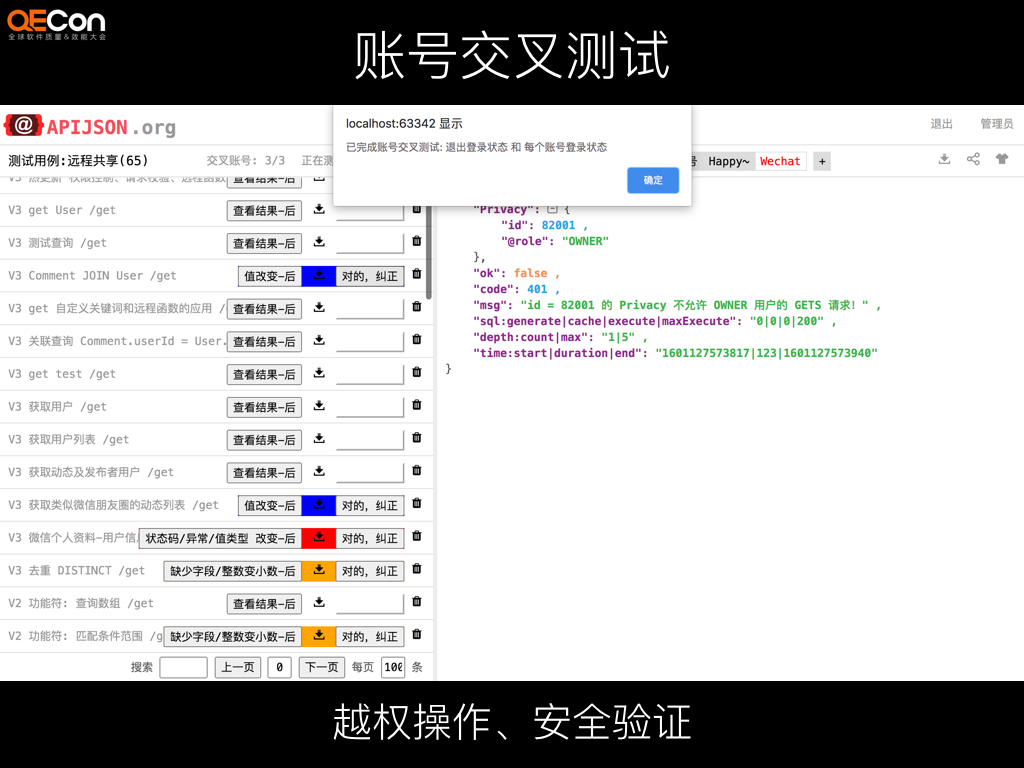Image resolution: width=1024 pixels, height=768 pixels.
Task: Click 退出 to log out
Action: pos(940,124)
